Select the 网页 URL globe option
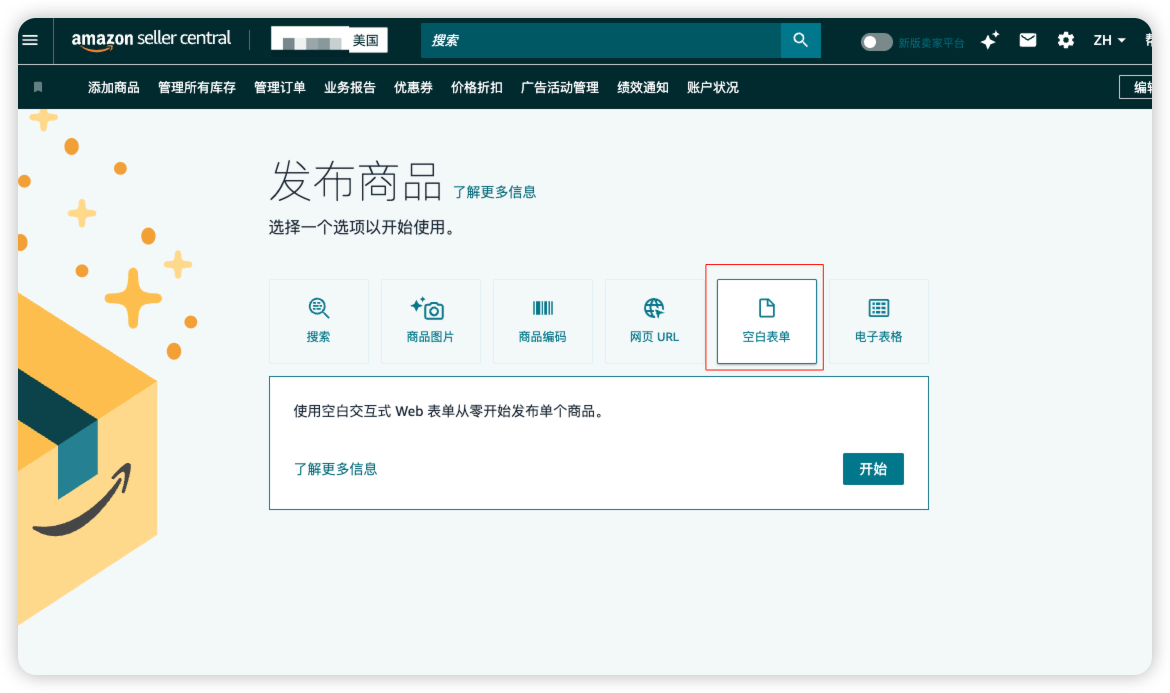This screenshot has width=1170, height=693. tap(654, 322)
